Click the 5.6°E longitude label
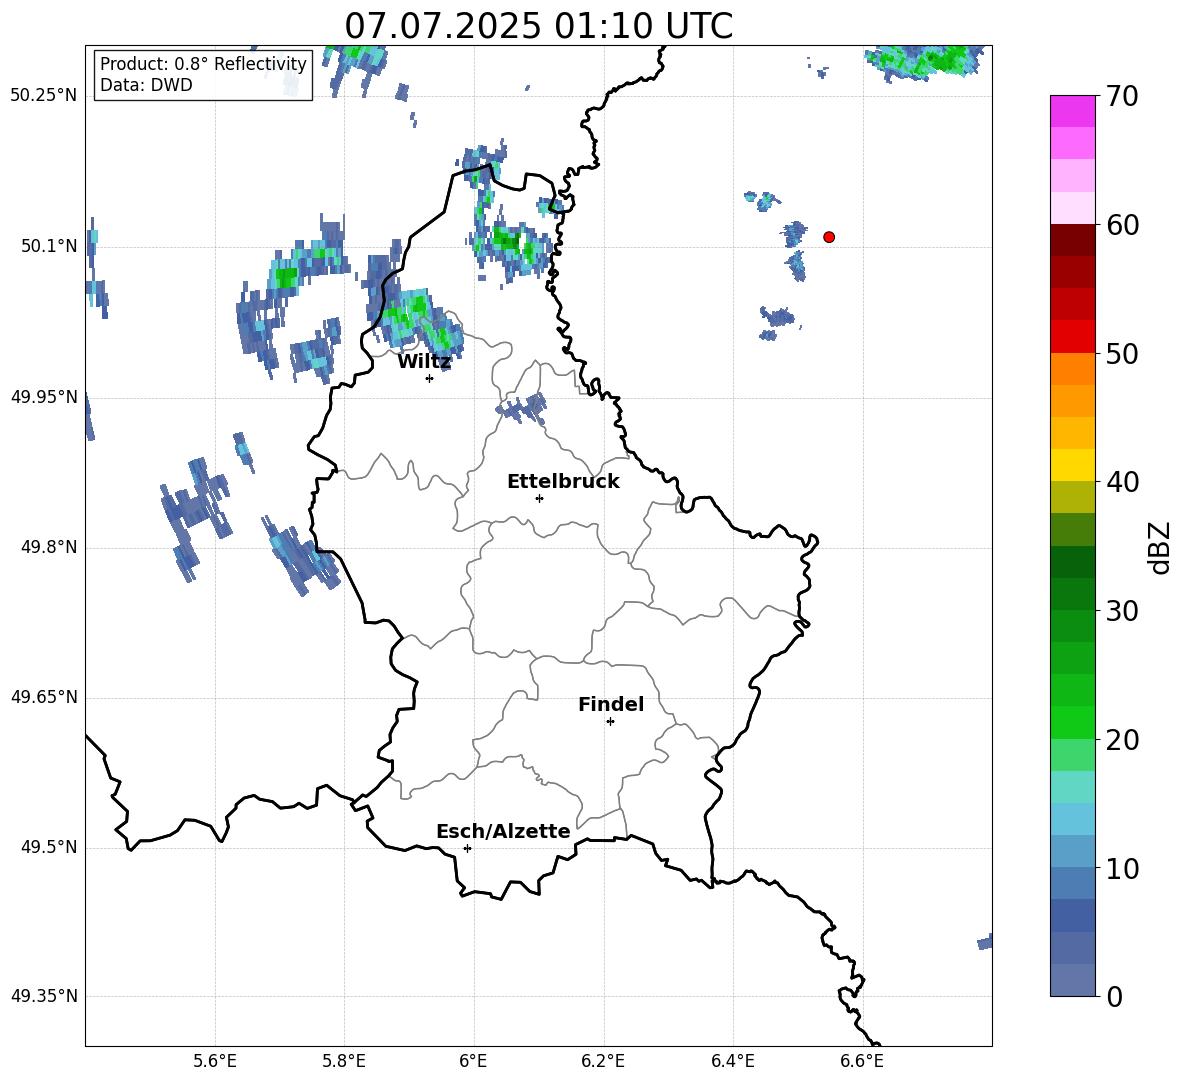Screen dimensions: 1184x1081 coord(215,1062)
